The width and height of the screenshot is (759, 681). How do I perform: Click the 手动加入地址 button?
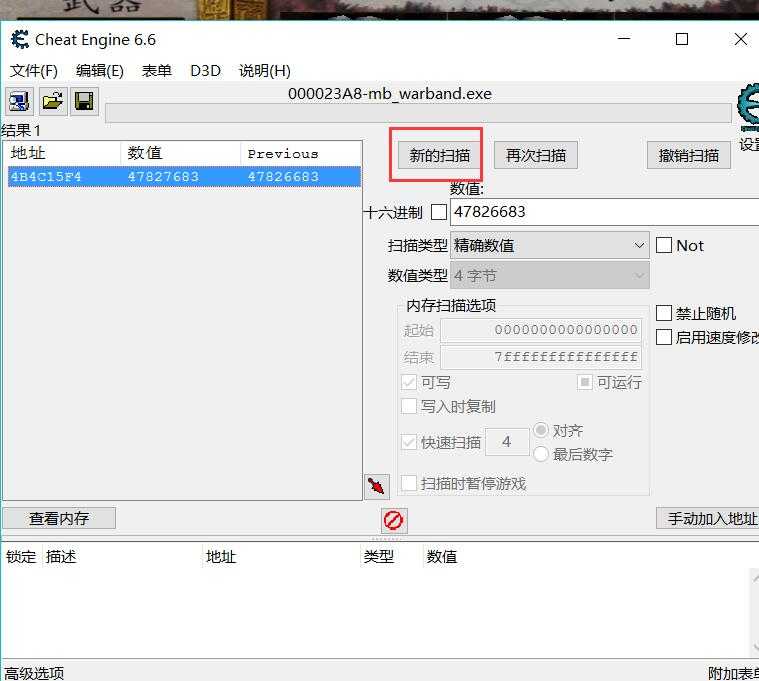pyautogui.click(x=708, y=518)
